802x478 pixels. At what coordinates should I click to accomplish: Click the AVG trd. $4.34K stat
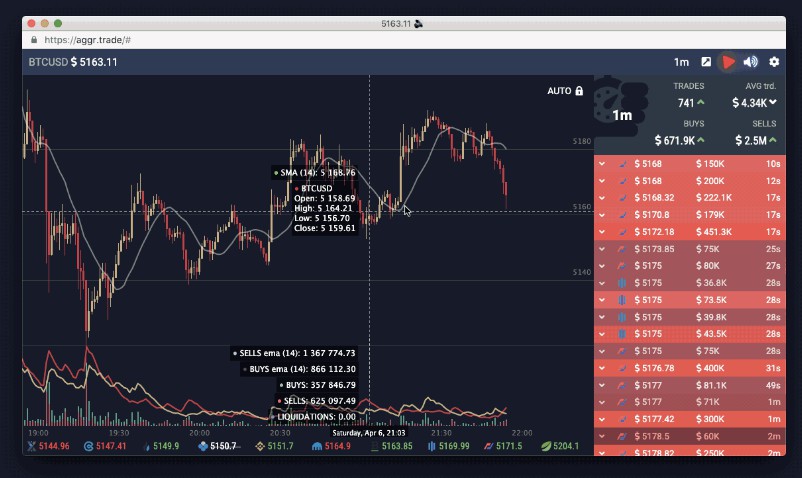(x=754, y=102)
